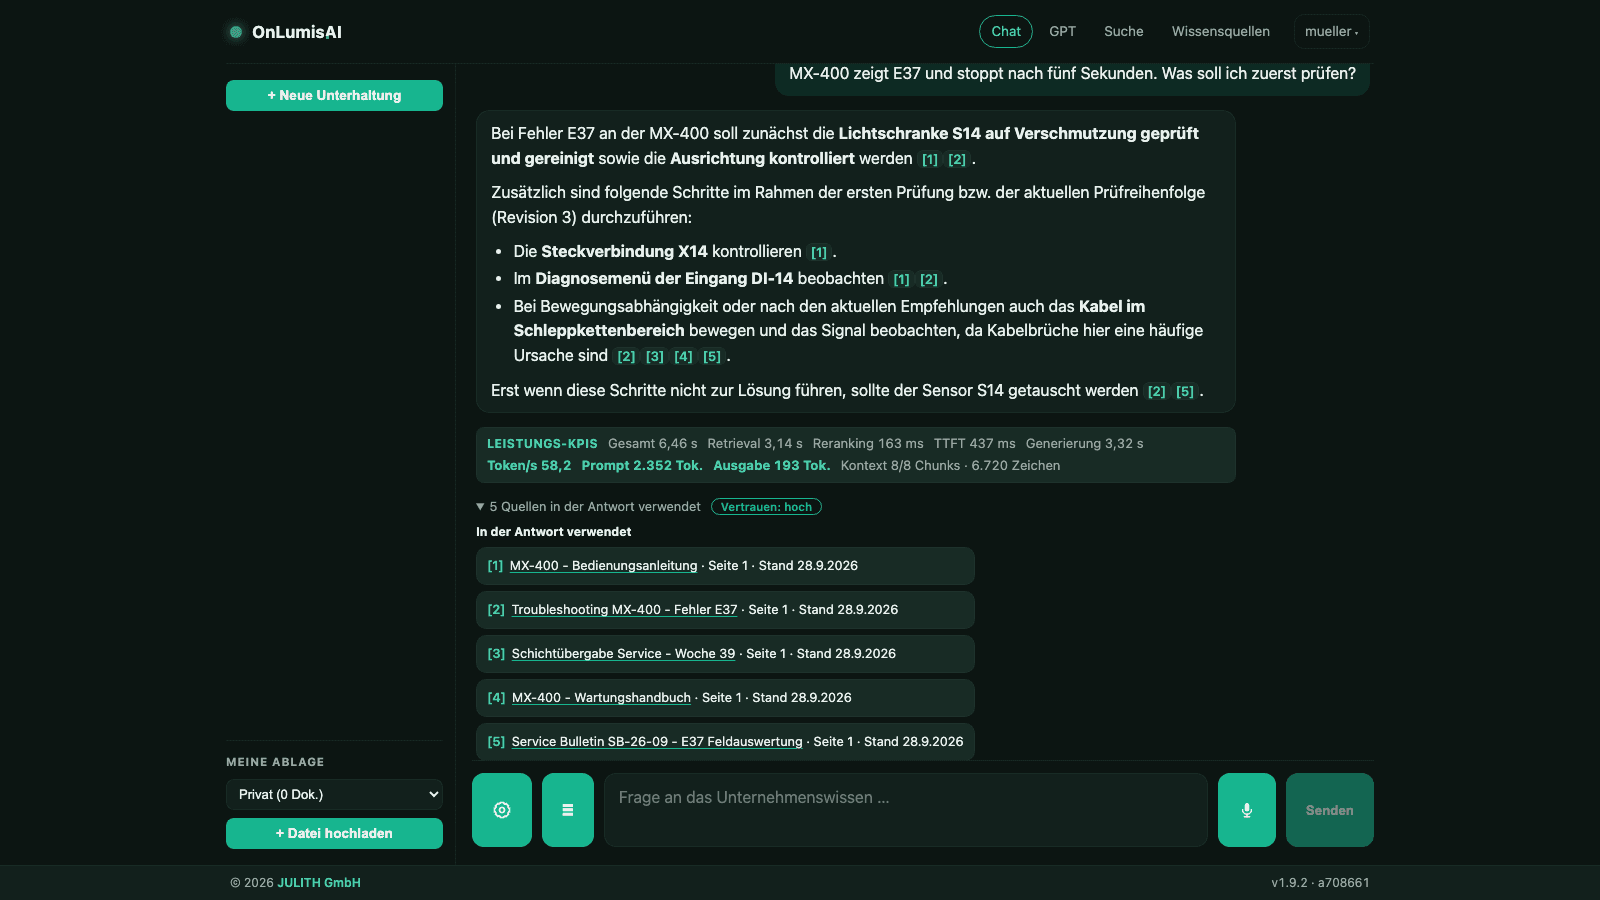The image size is (1600, 900).
Task: Click the Generierung 3,32 s value
Action: click(1085, 443)
